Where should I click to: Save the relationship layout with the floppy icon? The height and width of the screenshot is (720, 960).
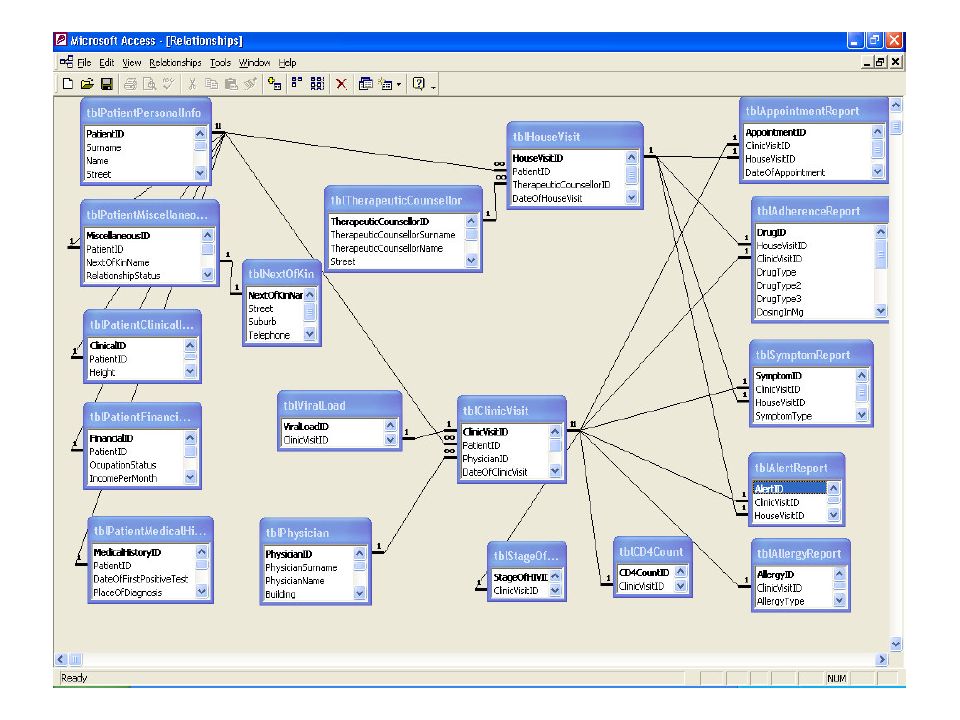point(107,84)
